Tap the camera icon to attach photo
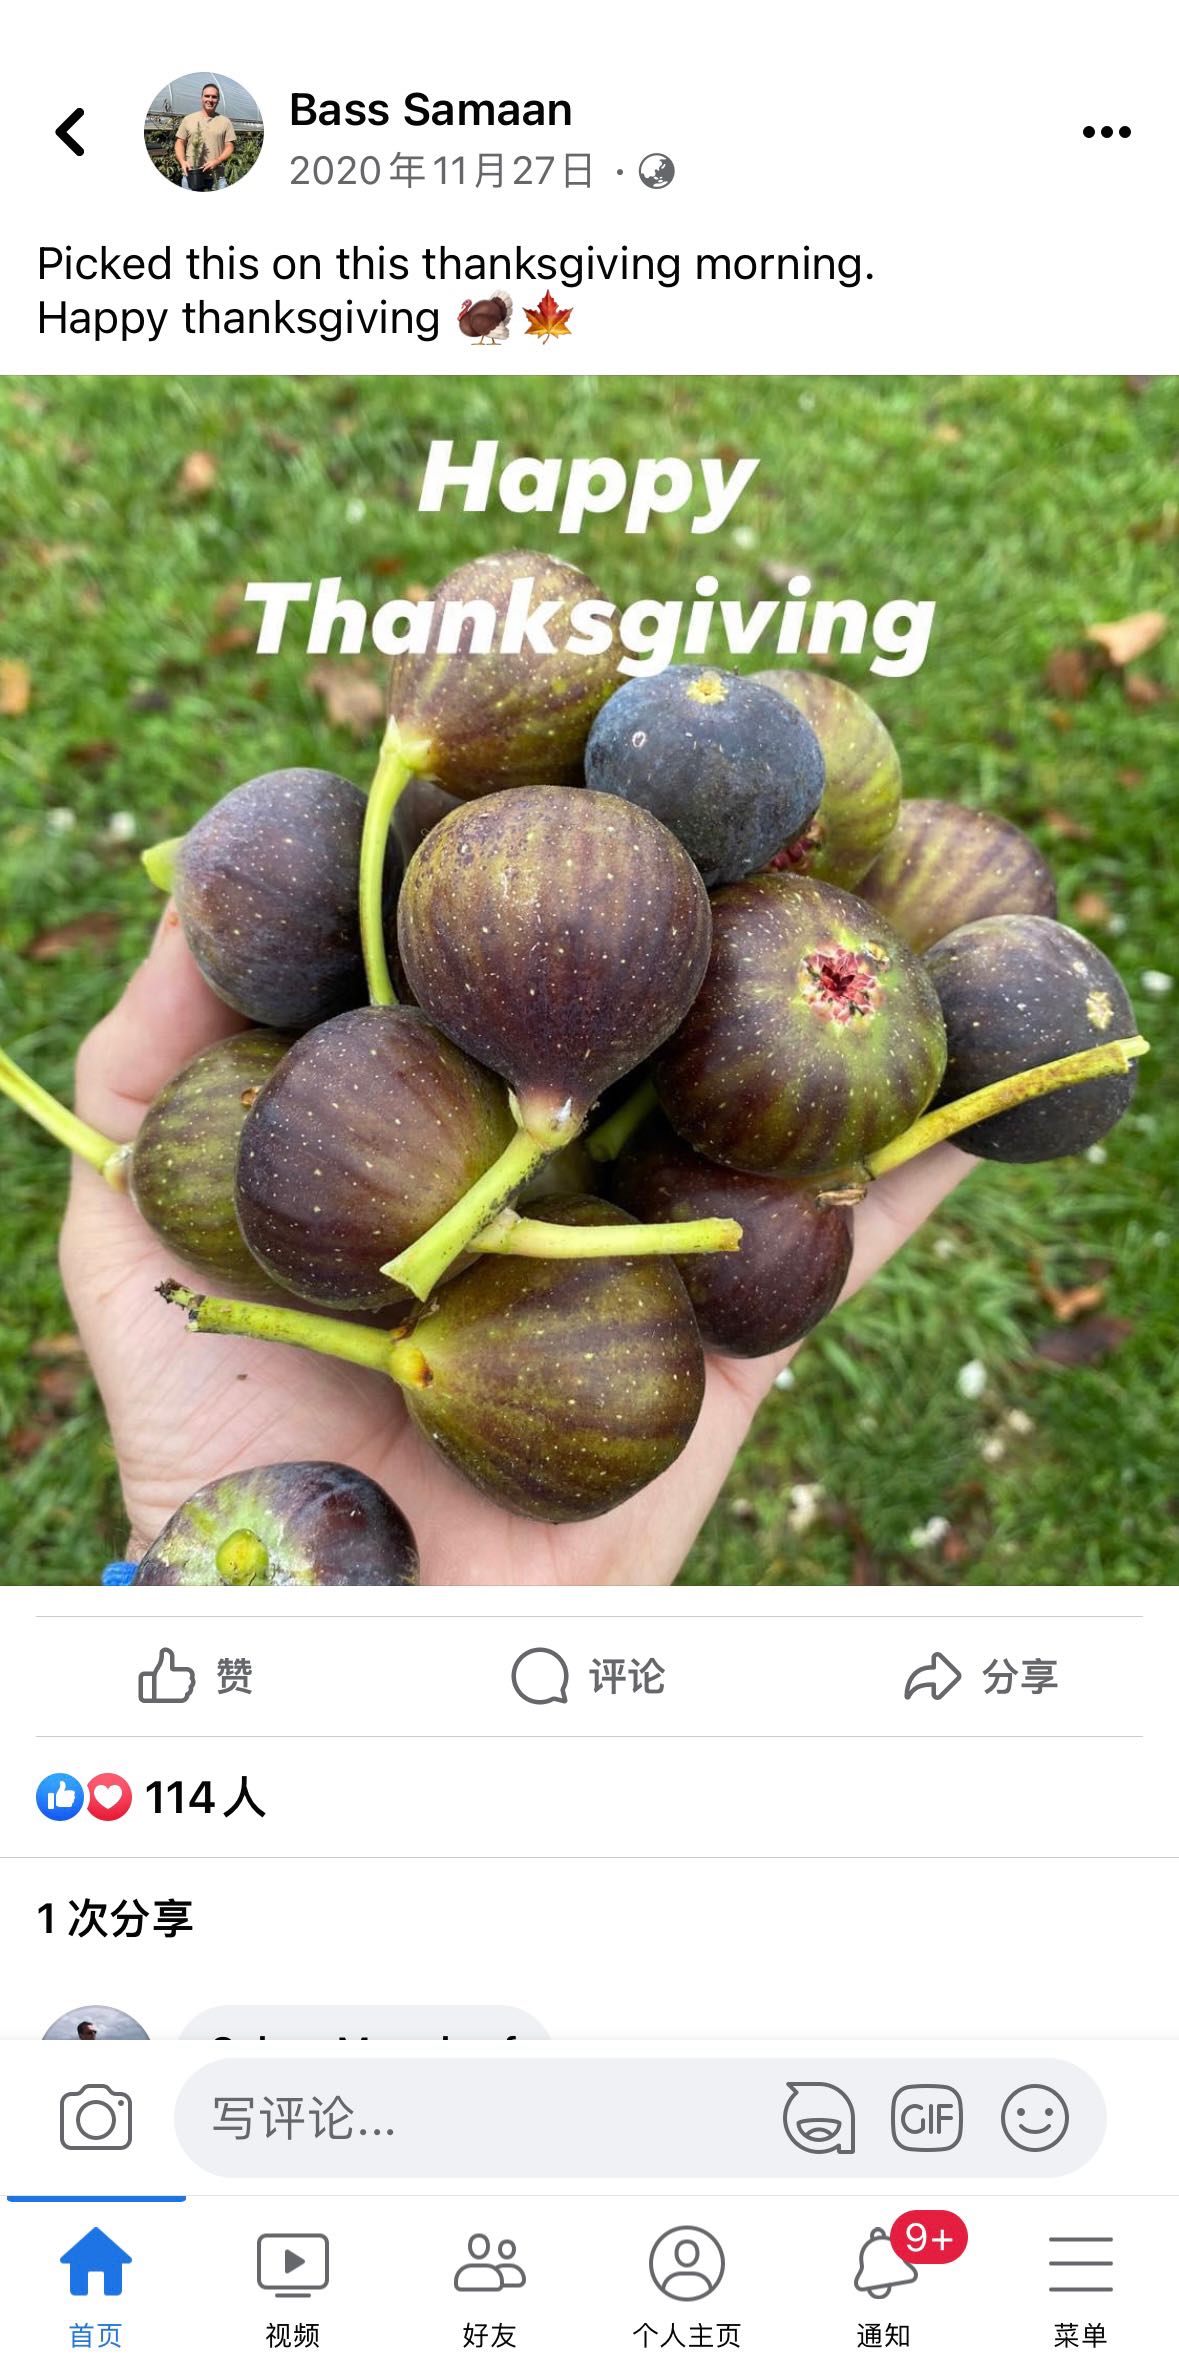This screenshot has height=2373, width=1179. [96, 2117]
